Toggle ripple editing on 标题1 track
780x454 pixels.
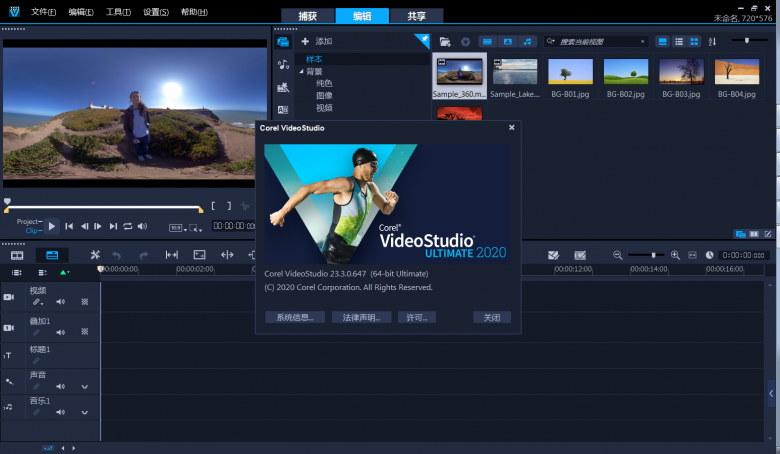pyautogui.click(x=36, y=361)
